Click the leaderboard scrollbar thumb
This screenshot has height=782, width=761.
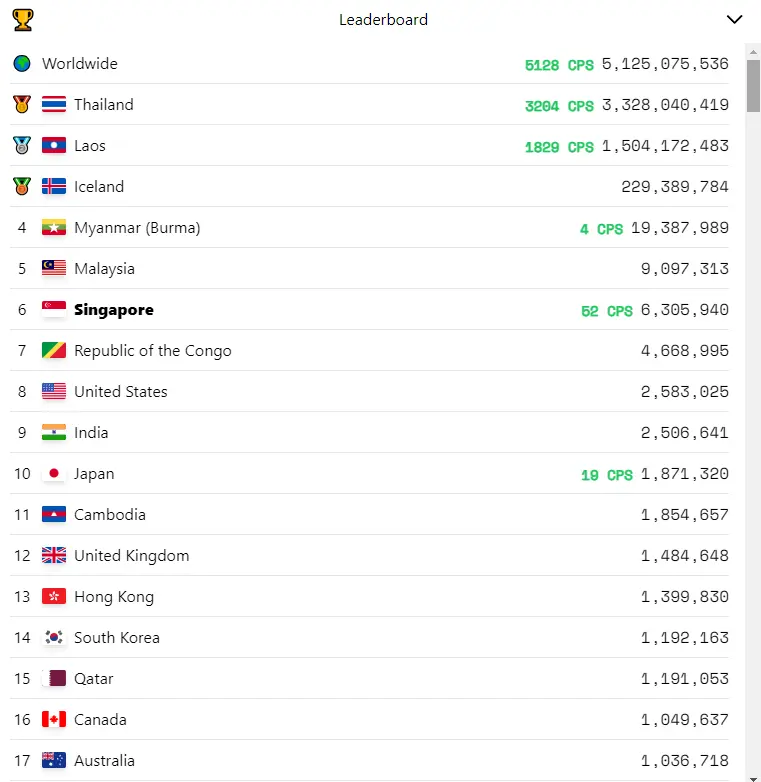click(x=753, y=86)
